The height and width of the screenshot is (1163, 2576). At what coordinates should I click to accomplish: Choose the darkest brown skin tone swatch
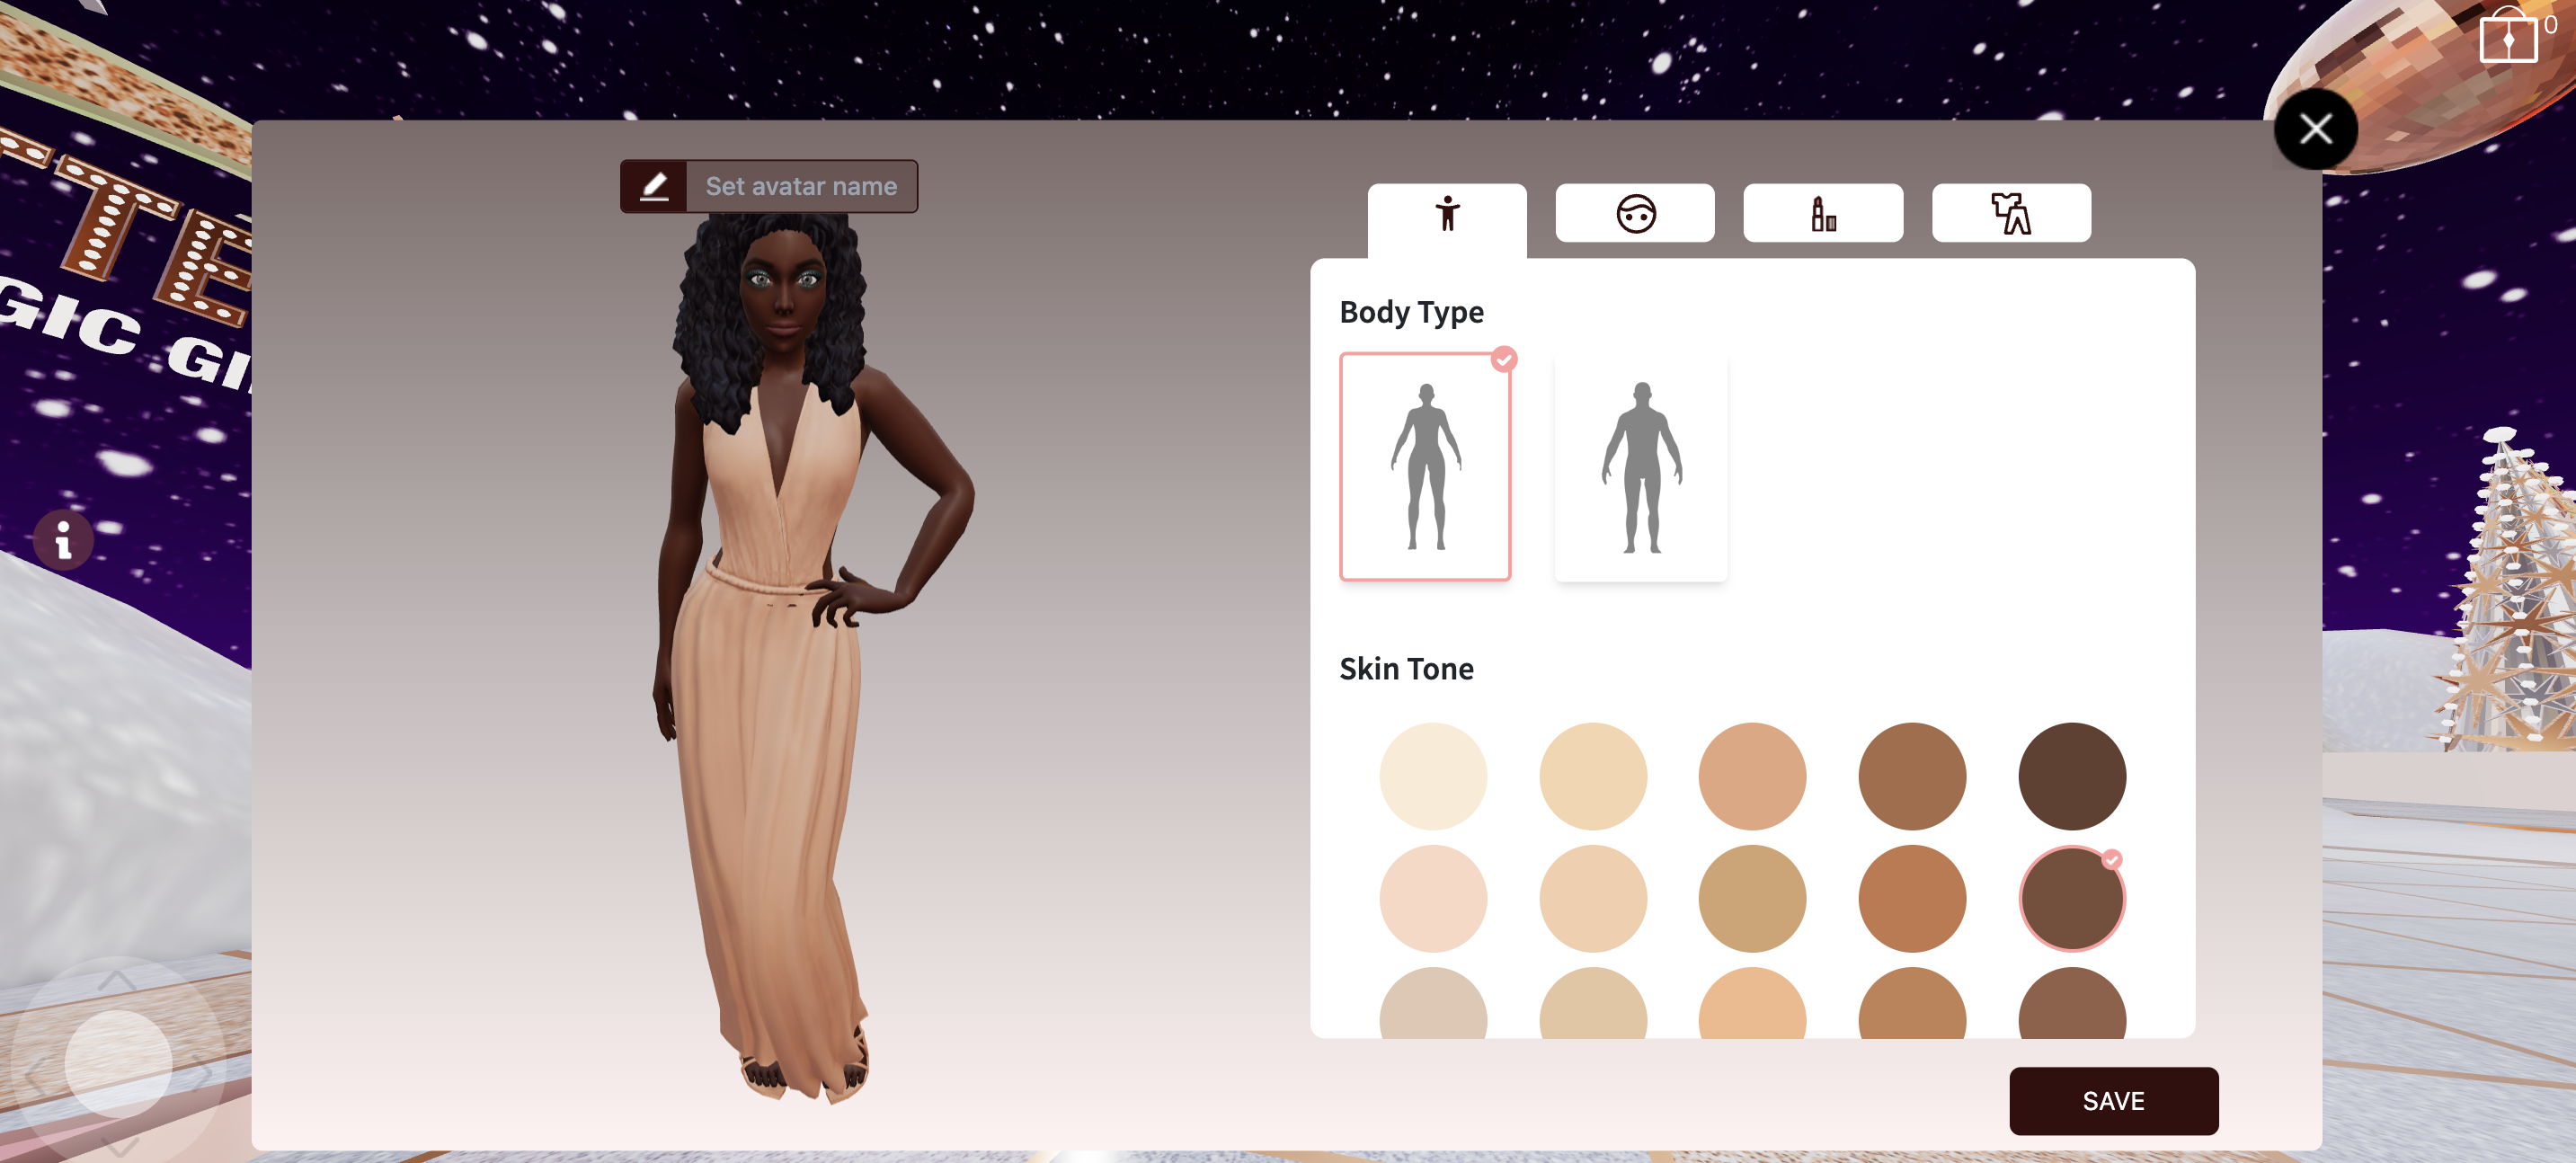pos(2071,776)
